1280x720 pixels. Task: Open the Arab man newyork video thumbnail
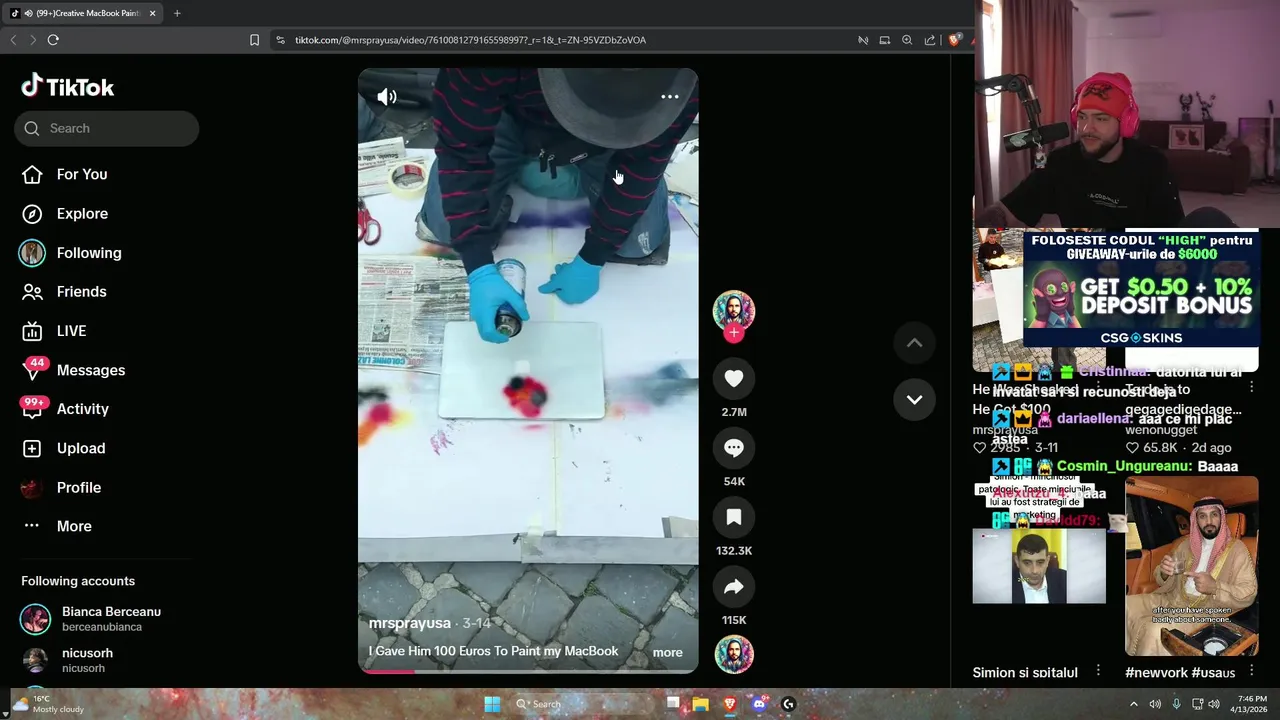click(1192, 566)
